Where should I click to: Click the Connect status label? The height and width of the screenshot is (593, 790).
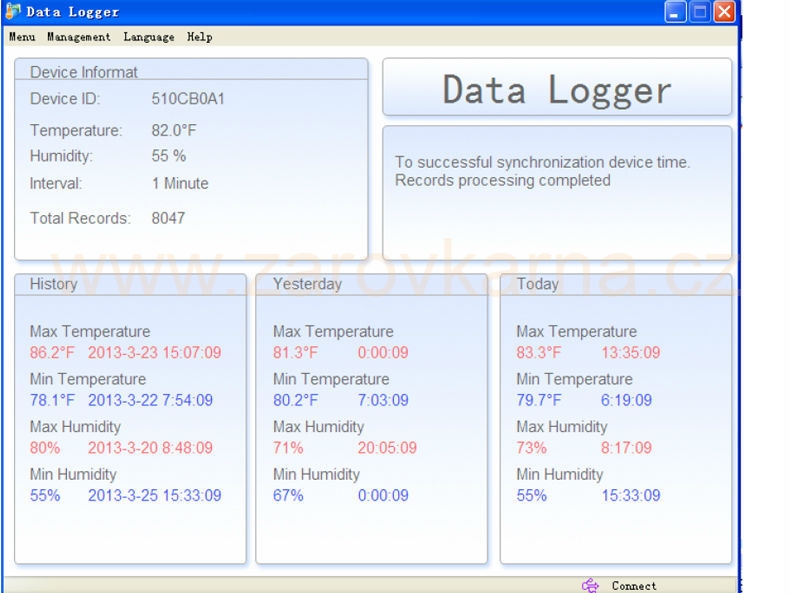(x=634, y=585)
